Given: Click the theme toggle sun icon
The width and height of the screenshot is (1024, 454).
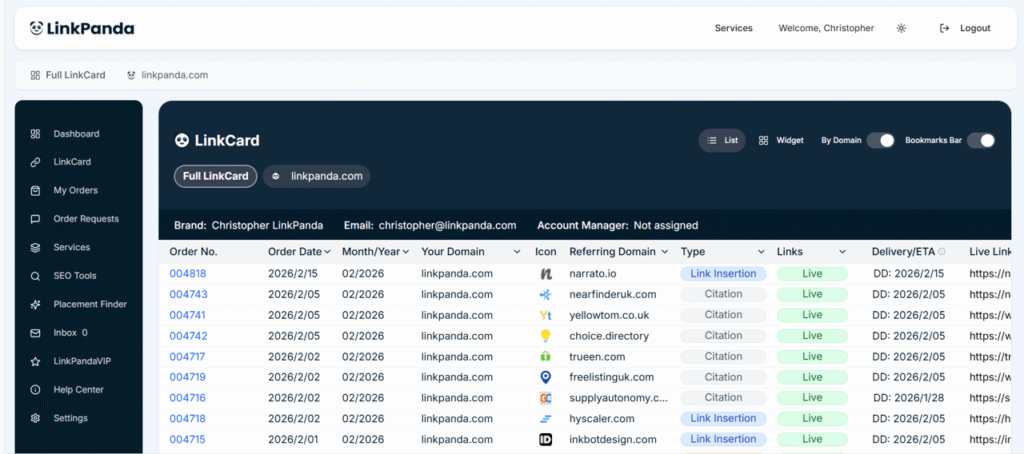Looking at the screenshot, I should 901,28.
